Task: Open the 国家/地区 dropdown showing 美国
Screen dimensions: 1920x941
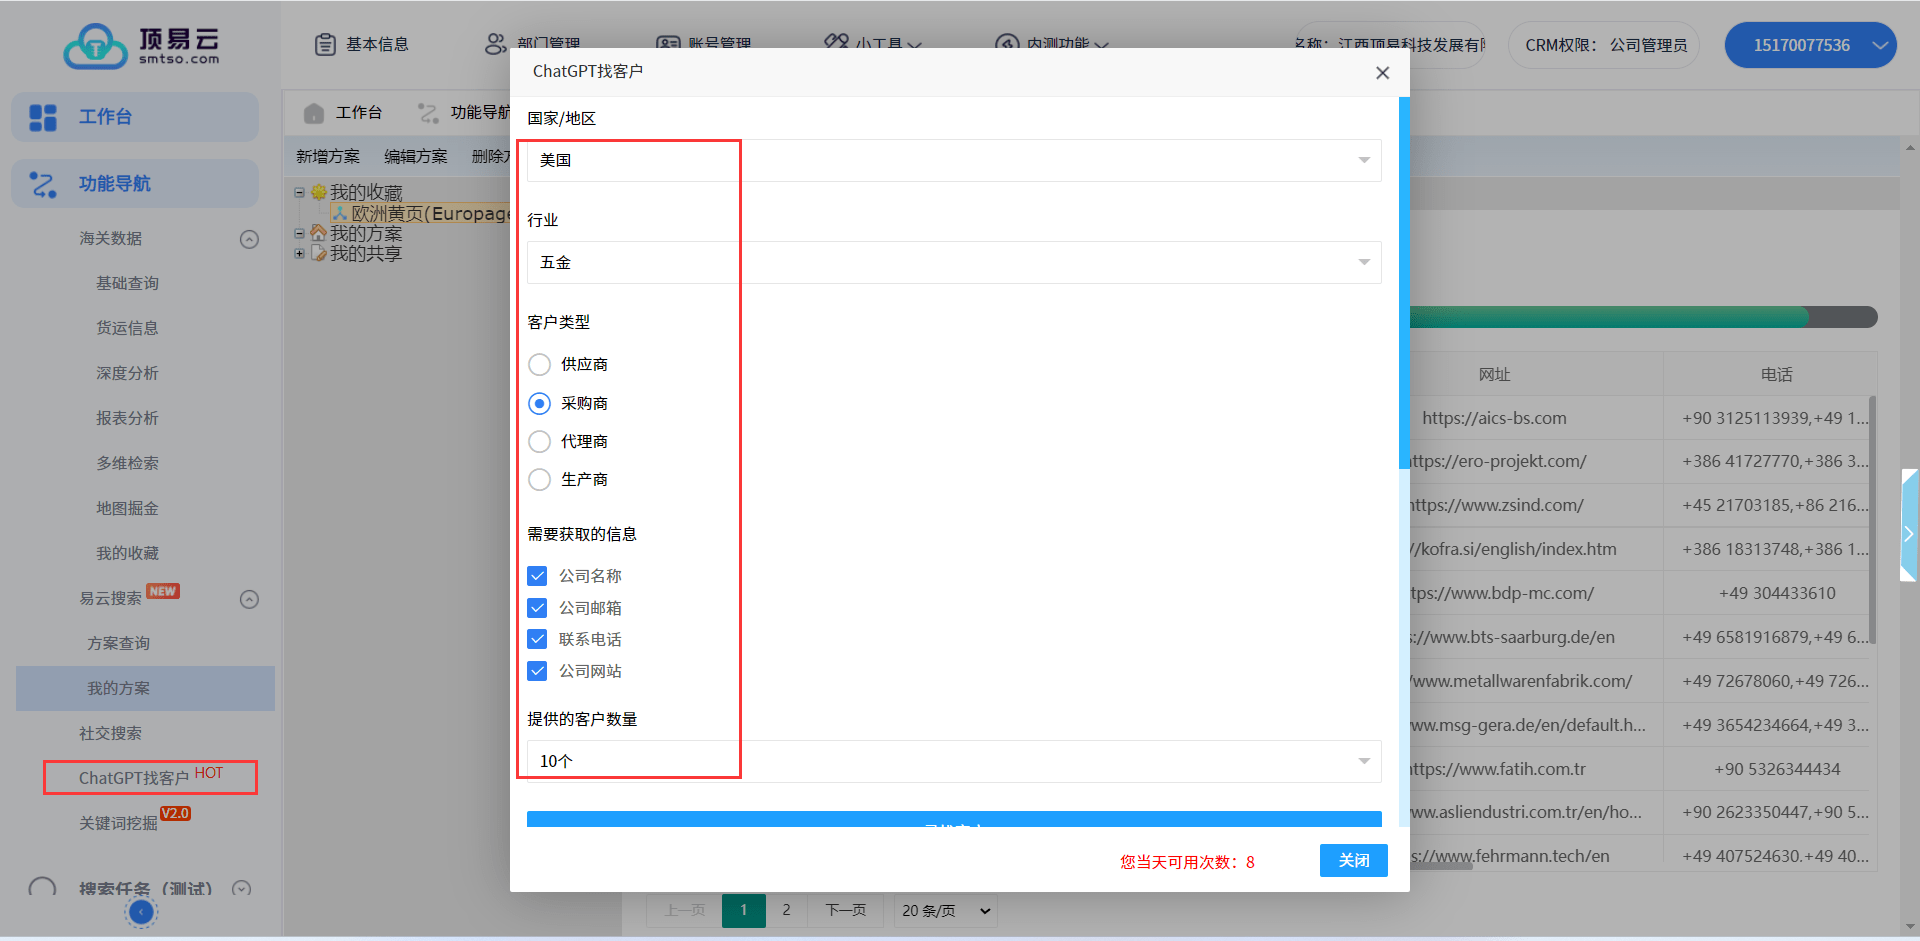Action: tap(953, 160)
